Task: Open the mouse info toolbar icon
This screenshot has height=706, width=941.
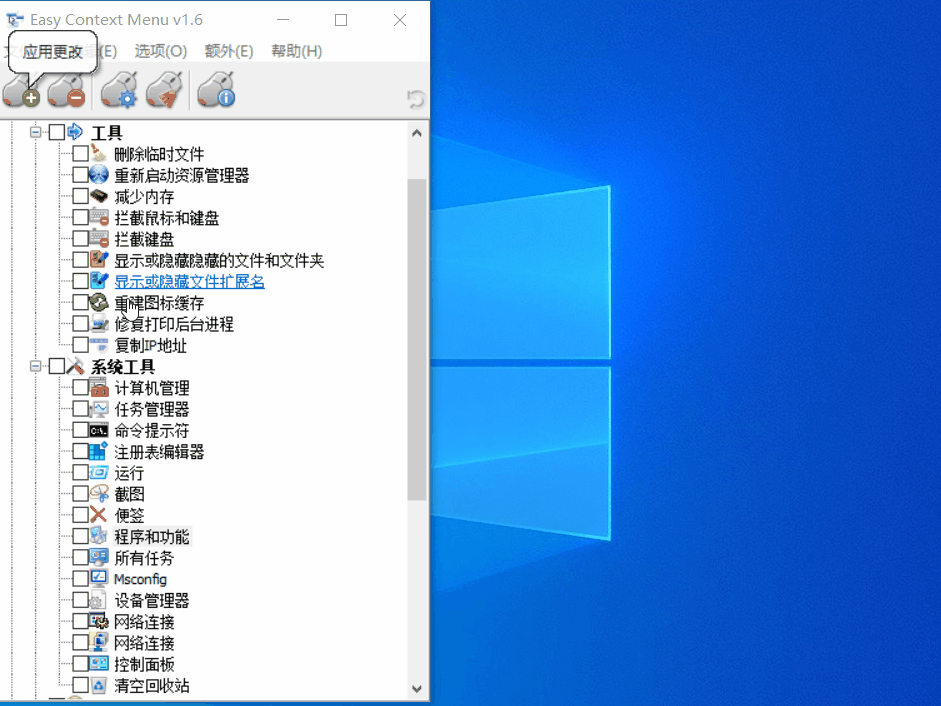Action: (217, 91)
